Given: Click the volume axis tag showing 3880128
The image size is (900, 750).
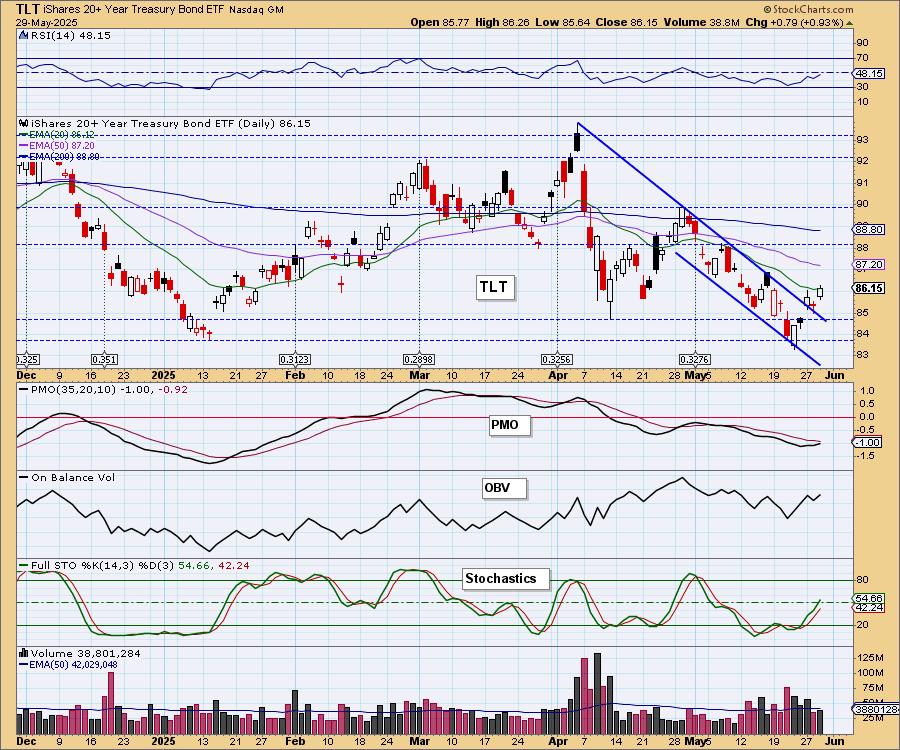Looking at the screenshot, I should tap(876, 710).
